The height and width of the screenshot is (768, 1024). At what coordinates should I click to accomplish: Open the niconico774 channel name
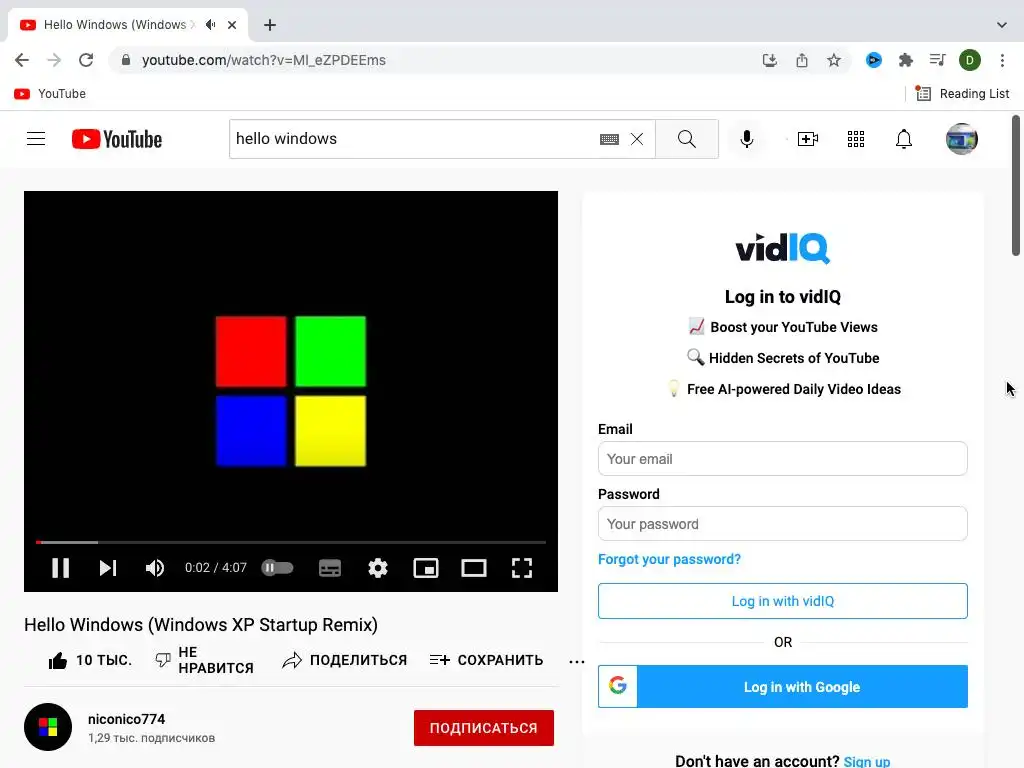[127, 719]
